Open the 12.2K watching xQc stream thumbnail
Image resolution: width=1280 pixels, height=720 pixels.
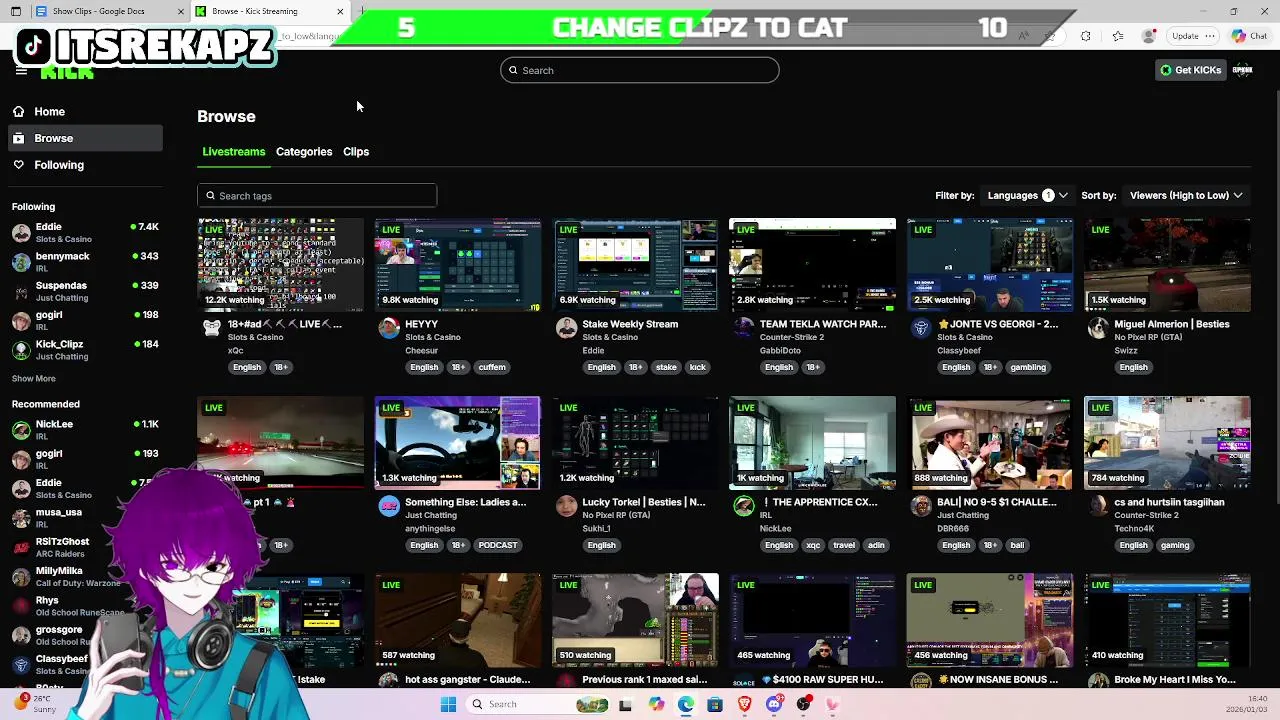pos(281,265)
